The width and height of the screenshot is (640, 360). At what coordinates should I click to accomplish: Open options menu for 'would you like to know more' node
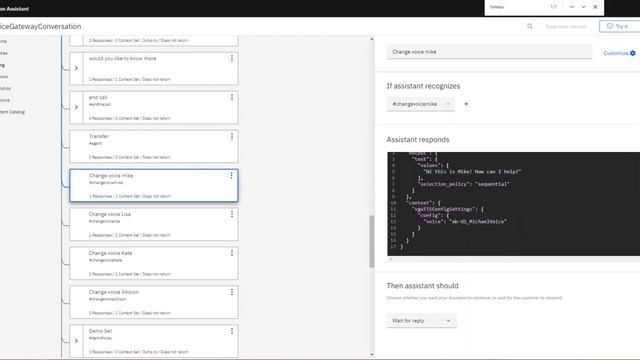(232, 58)
